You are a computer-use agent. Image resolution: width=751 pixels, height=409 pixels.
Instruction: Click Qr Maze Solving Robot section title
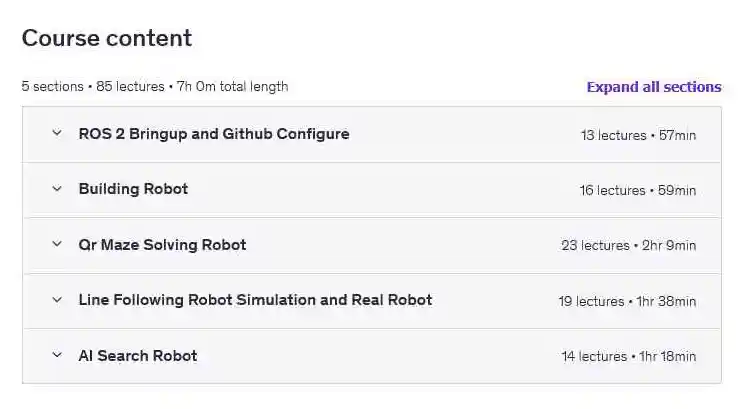(162, 245)
